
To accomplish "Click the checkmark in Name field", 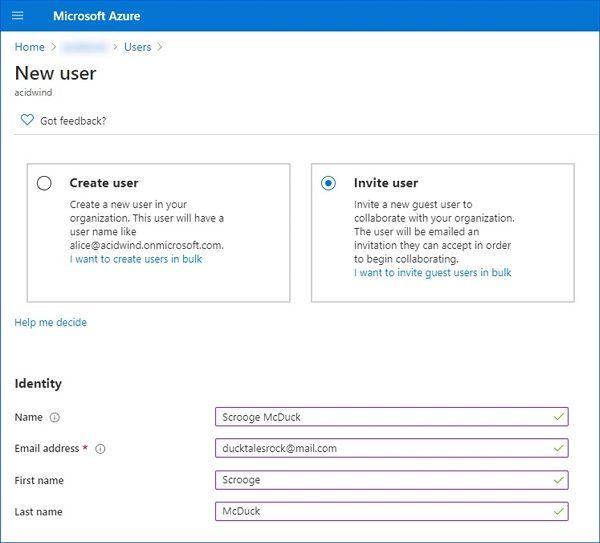I will coord(559,417).
